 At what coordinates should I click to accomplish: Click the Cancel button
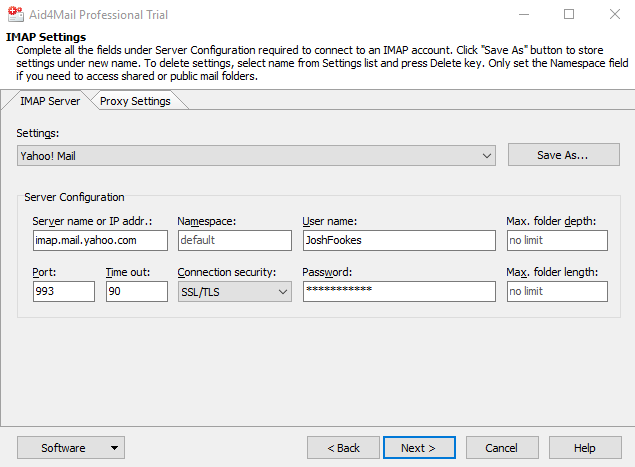pyautogui.click(x=502, y=448)
